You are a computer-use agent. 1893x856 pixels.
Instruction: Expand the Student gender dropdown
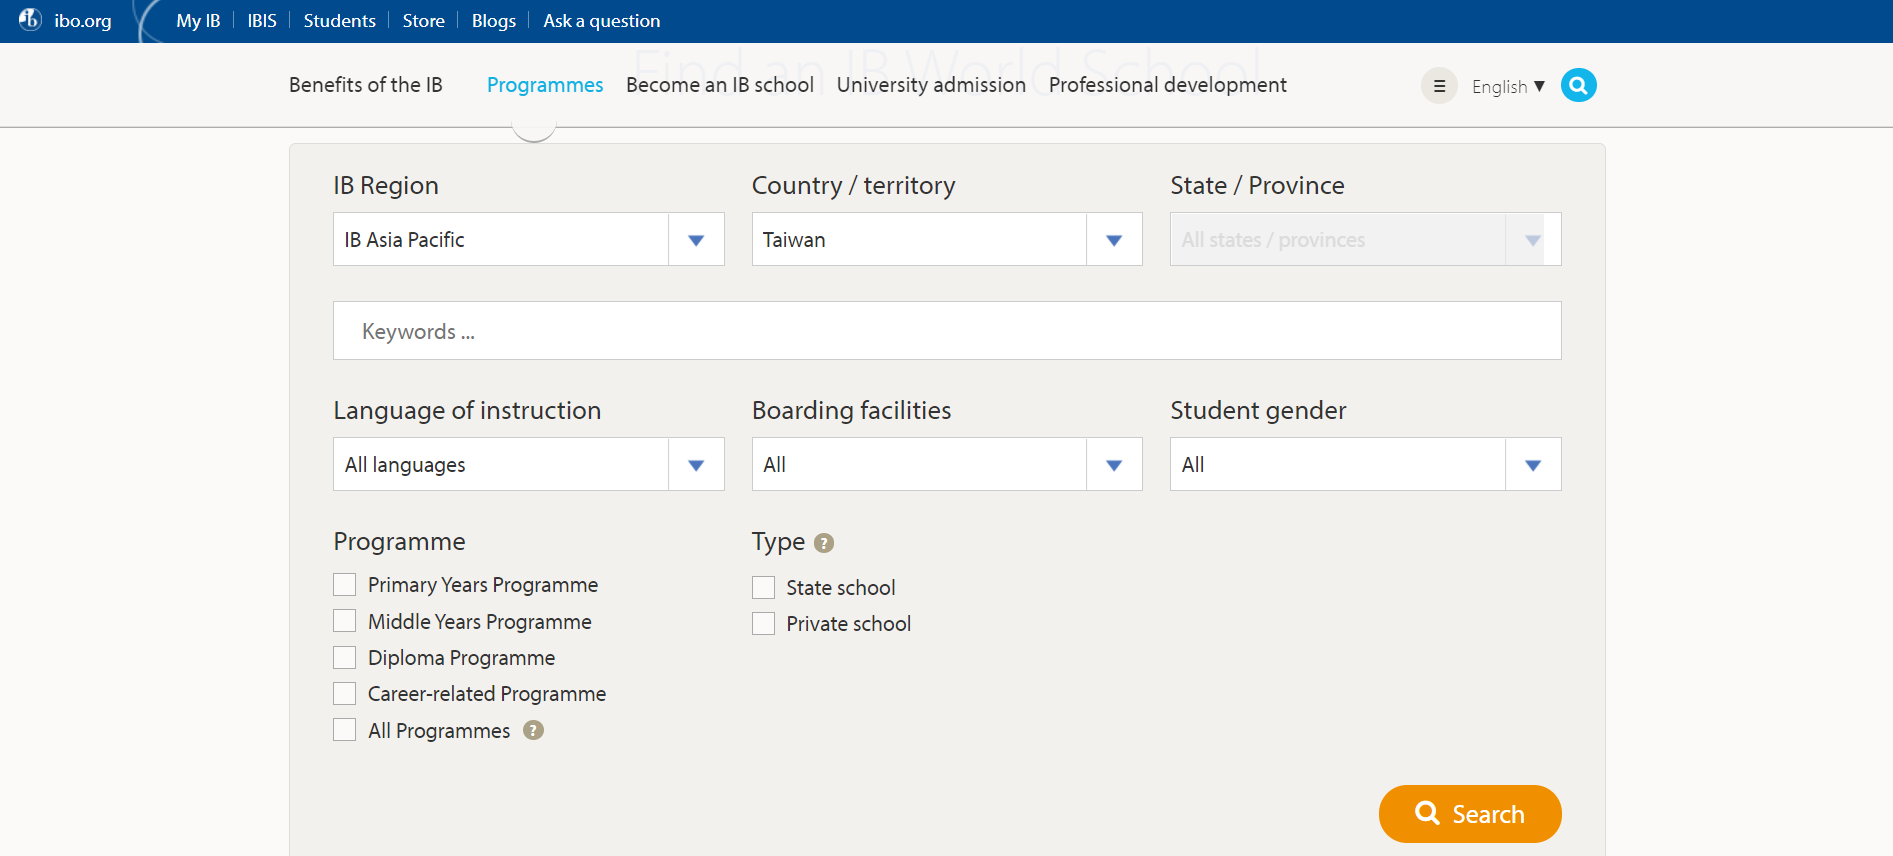tap(1365, 465)
